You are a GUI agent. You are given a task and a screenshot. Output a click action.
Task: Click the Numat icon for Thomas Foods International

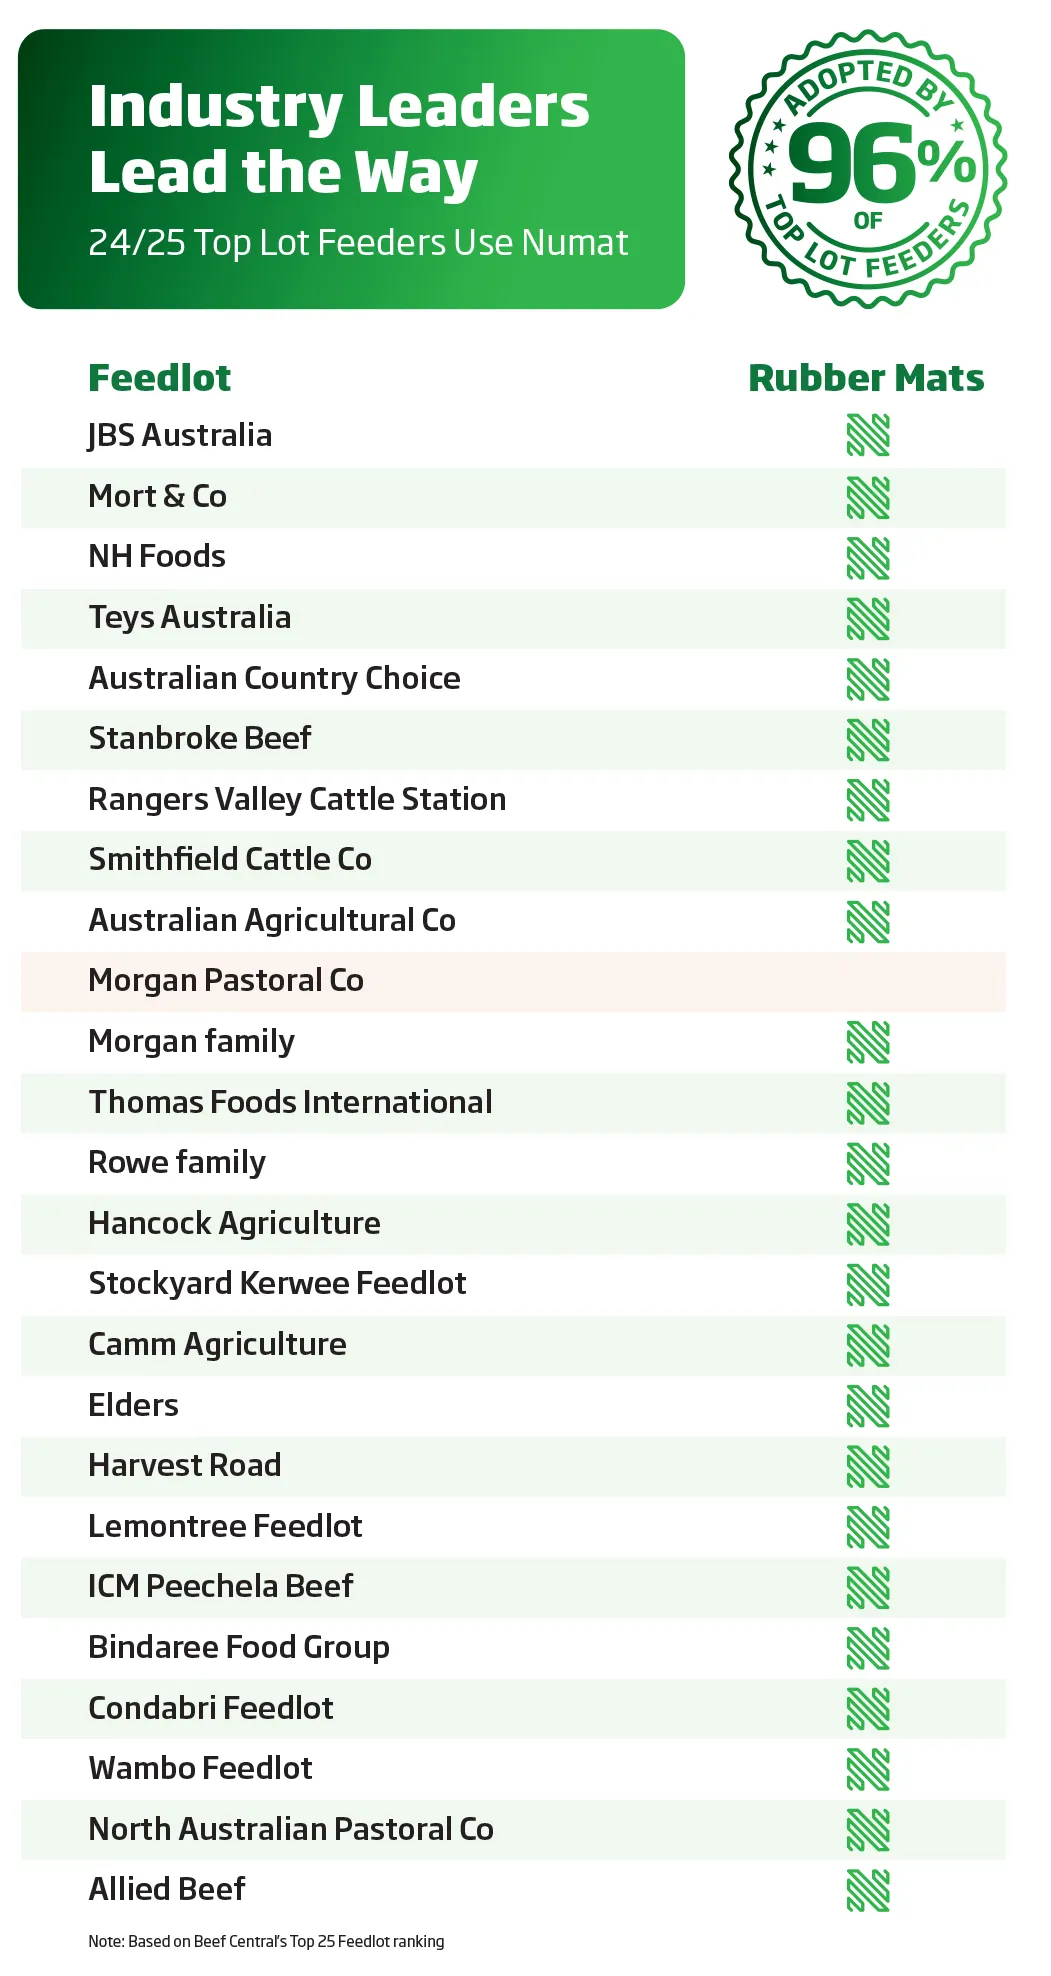(868, 1103)
